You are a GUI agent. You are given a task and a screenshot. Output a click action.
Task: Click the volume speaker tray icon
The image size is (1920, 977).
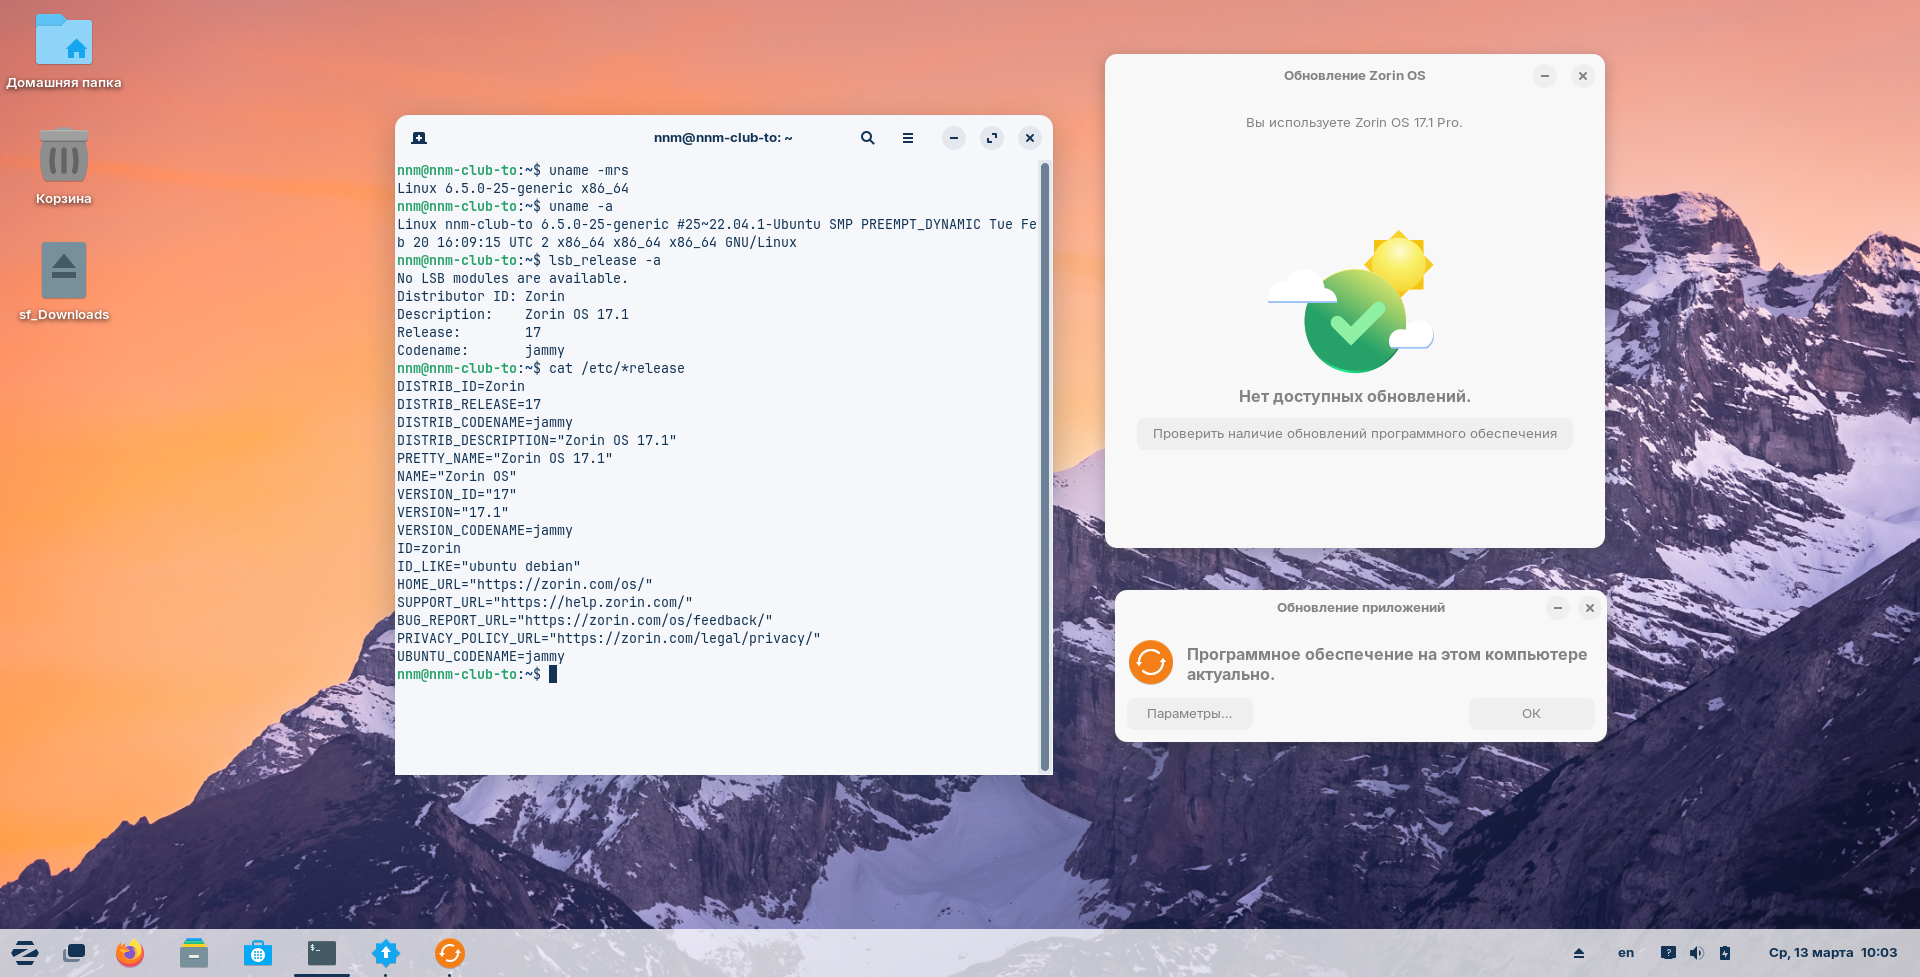(1696, 953)
